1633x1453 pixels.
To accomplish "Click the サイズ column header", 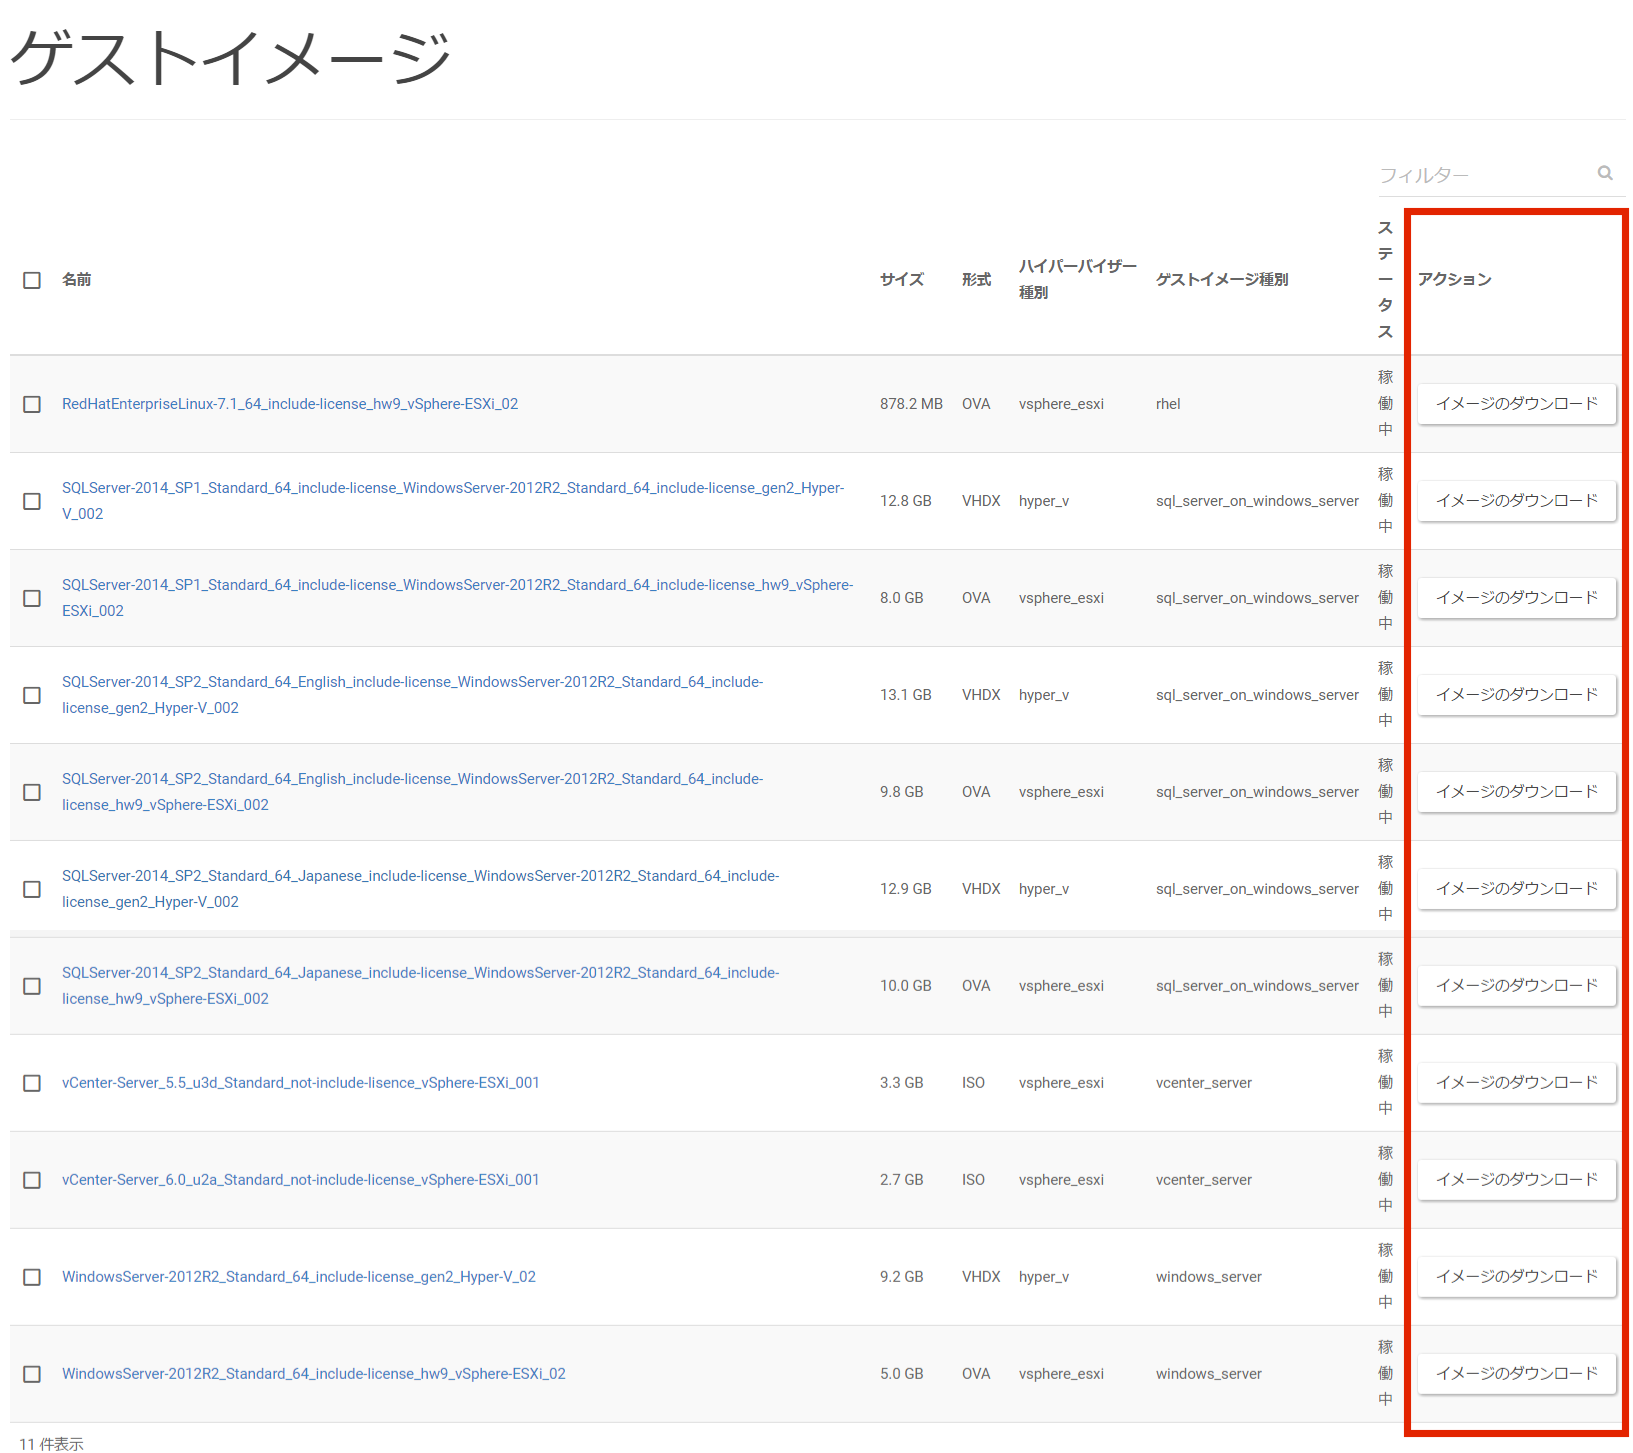I will click(902, 280).
